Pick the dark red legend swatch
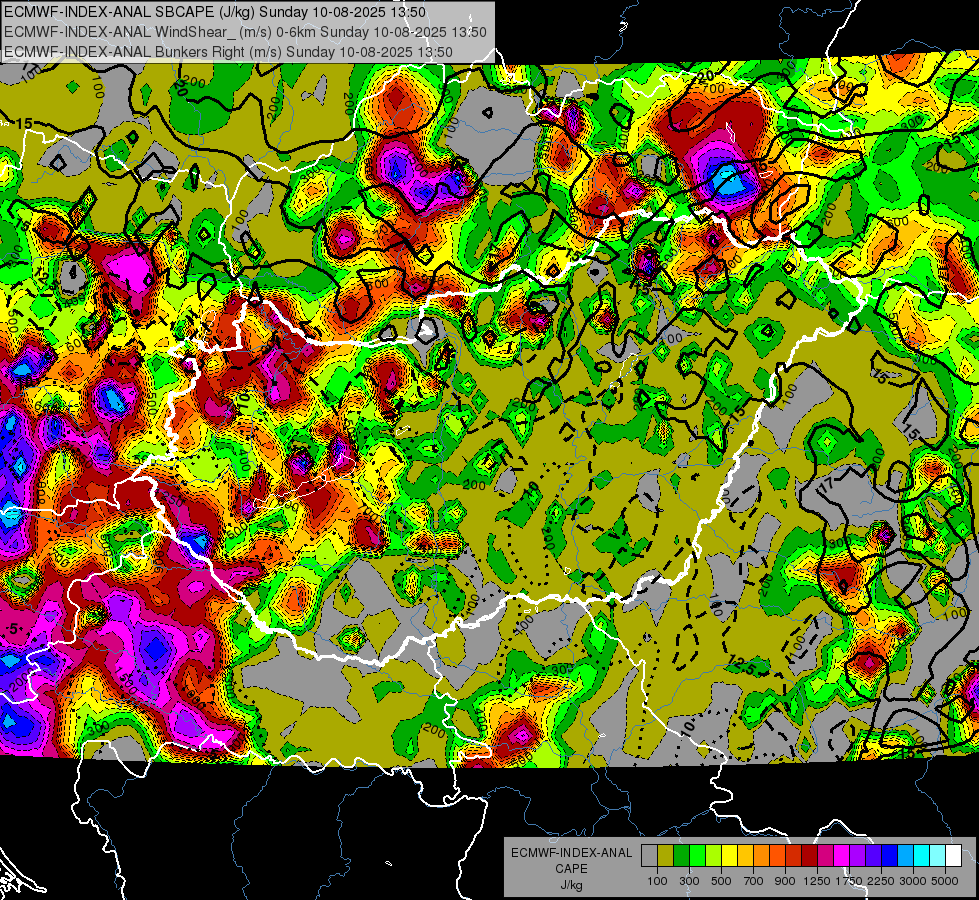Screen dimensions: 979x900 pos(809,856)
